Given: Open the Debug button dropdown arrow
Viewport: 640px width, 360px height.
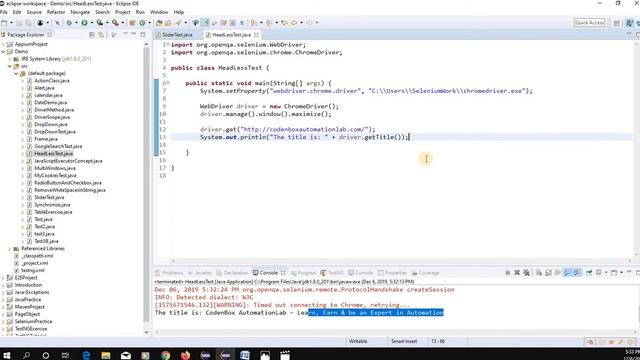Looking at the screenshot, I should 76,23.
